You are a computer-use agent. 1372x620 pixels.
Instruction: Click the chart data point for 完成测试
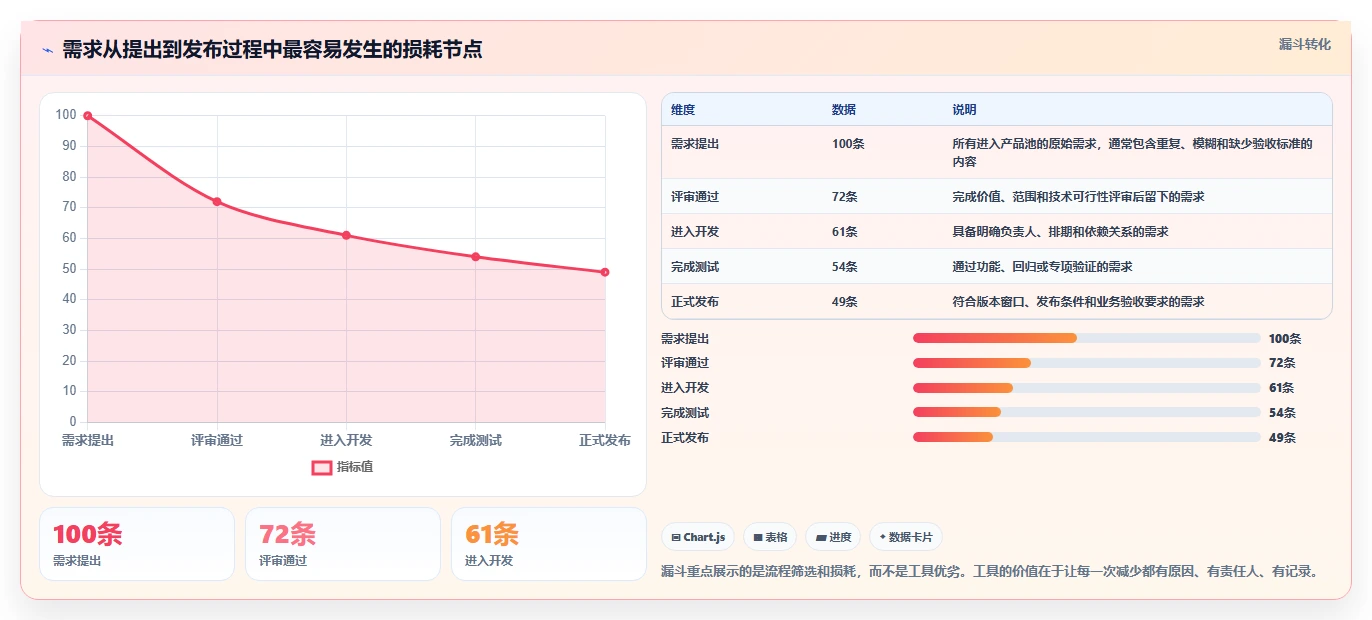[476, 257]
